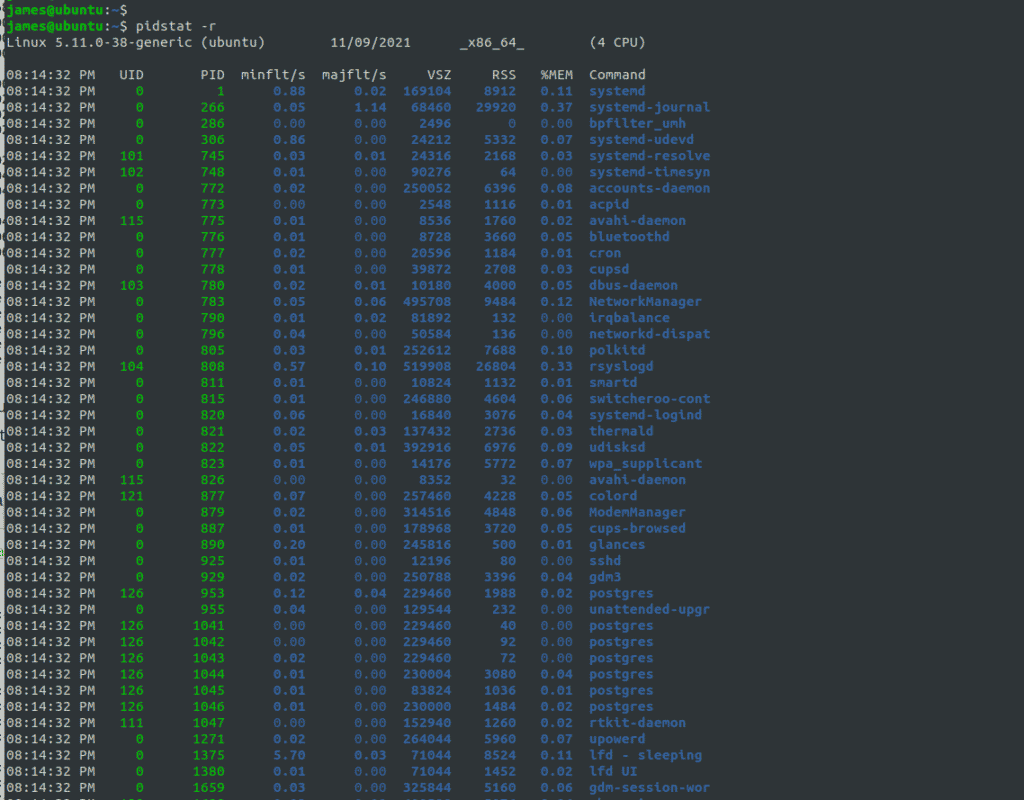
Task: Click the date text 11/09/2021
Action: (370, 42)
